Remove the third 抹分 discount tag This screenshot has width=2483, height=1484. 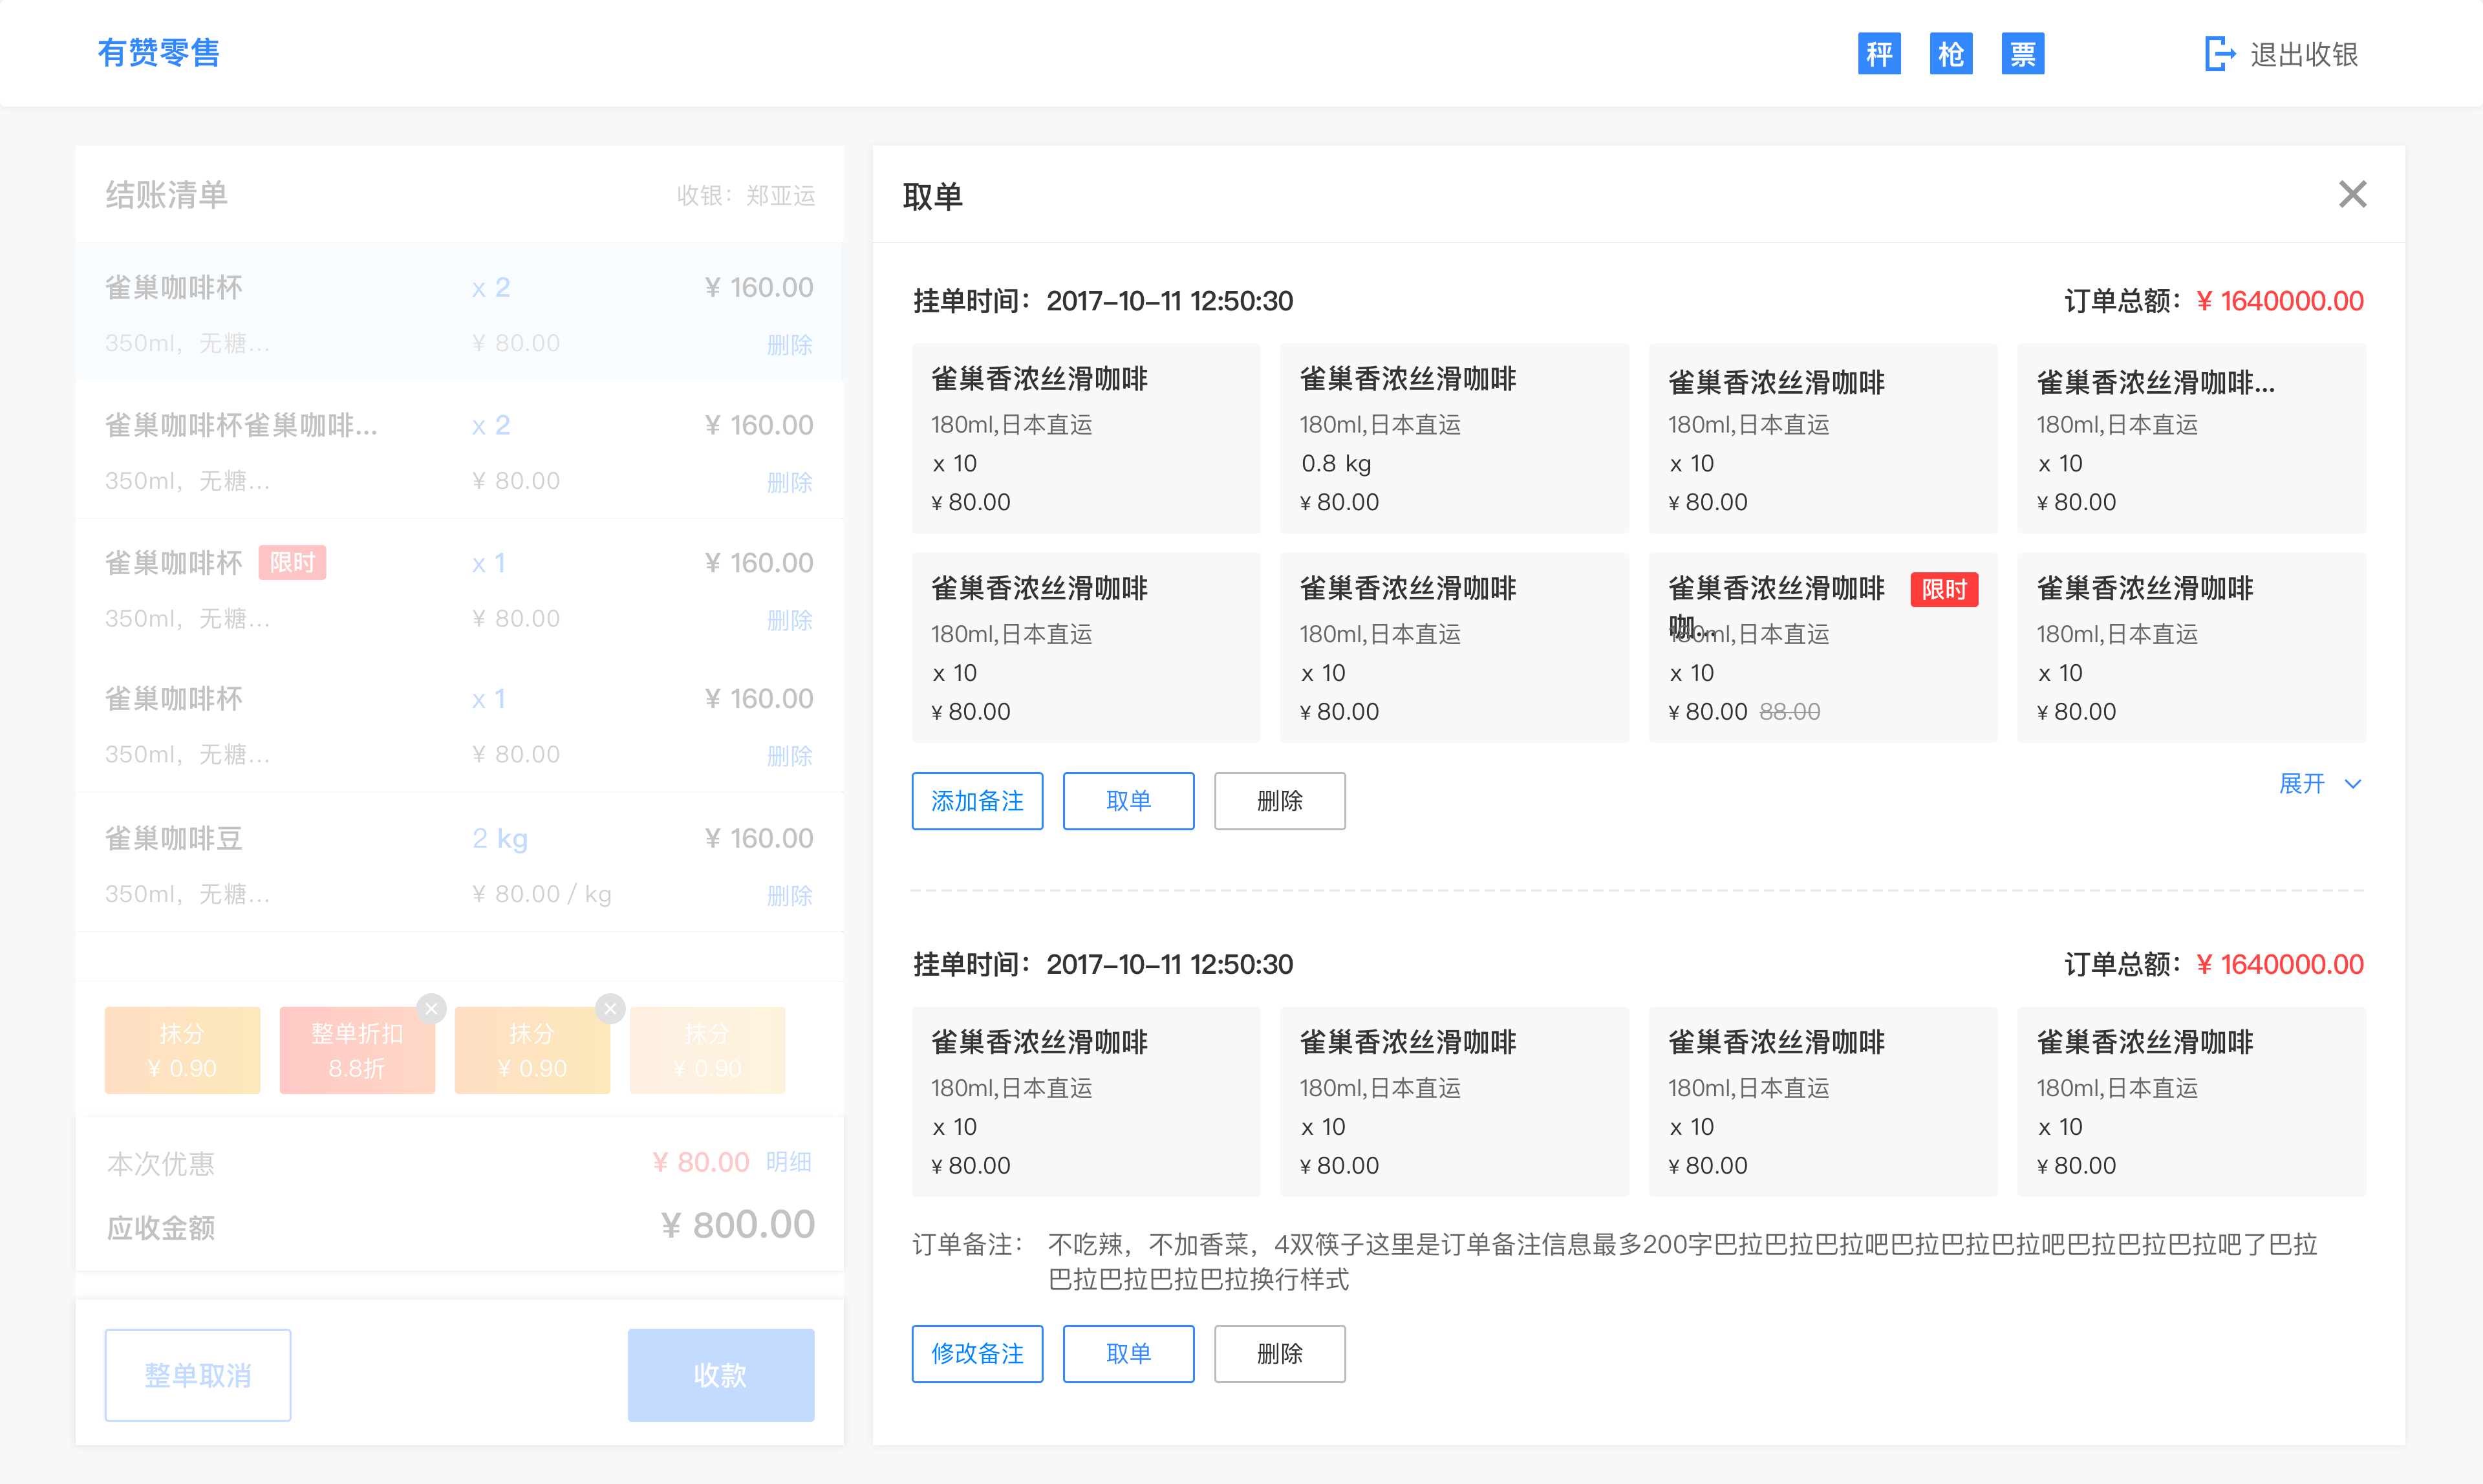pos(610,1008)
